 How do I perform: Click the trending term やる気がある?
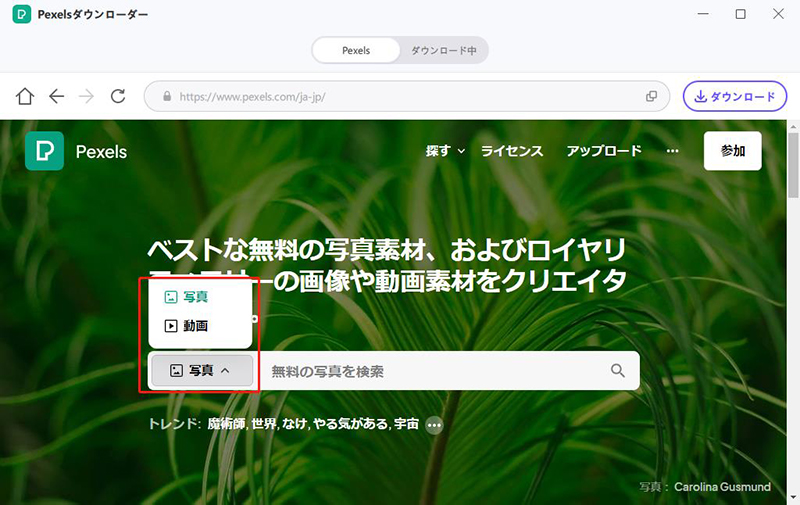(351, 424)
